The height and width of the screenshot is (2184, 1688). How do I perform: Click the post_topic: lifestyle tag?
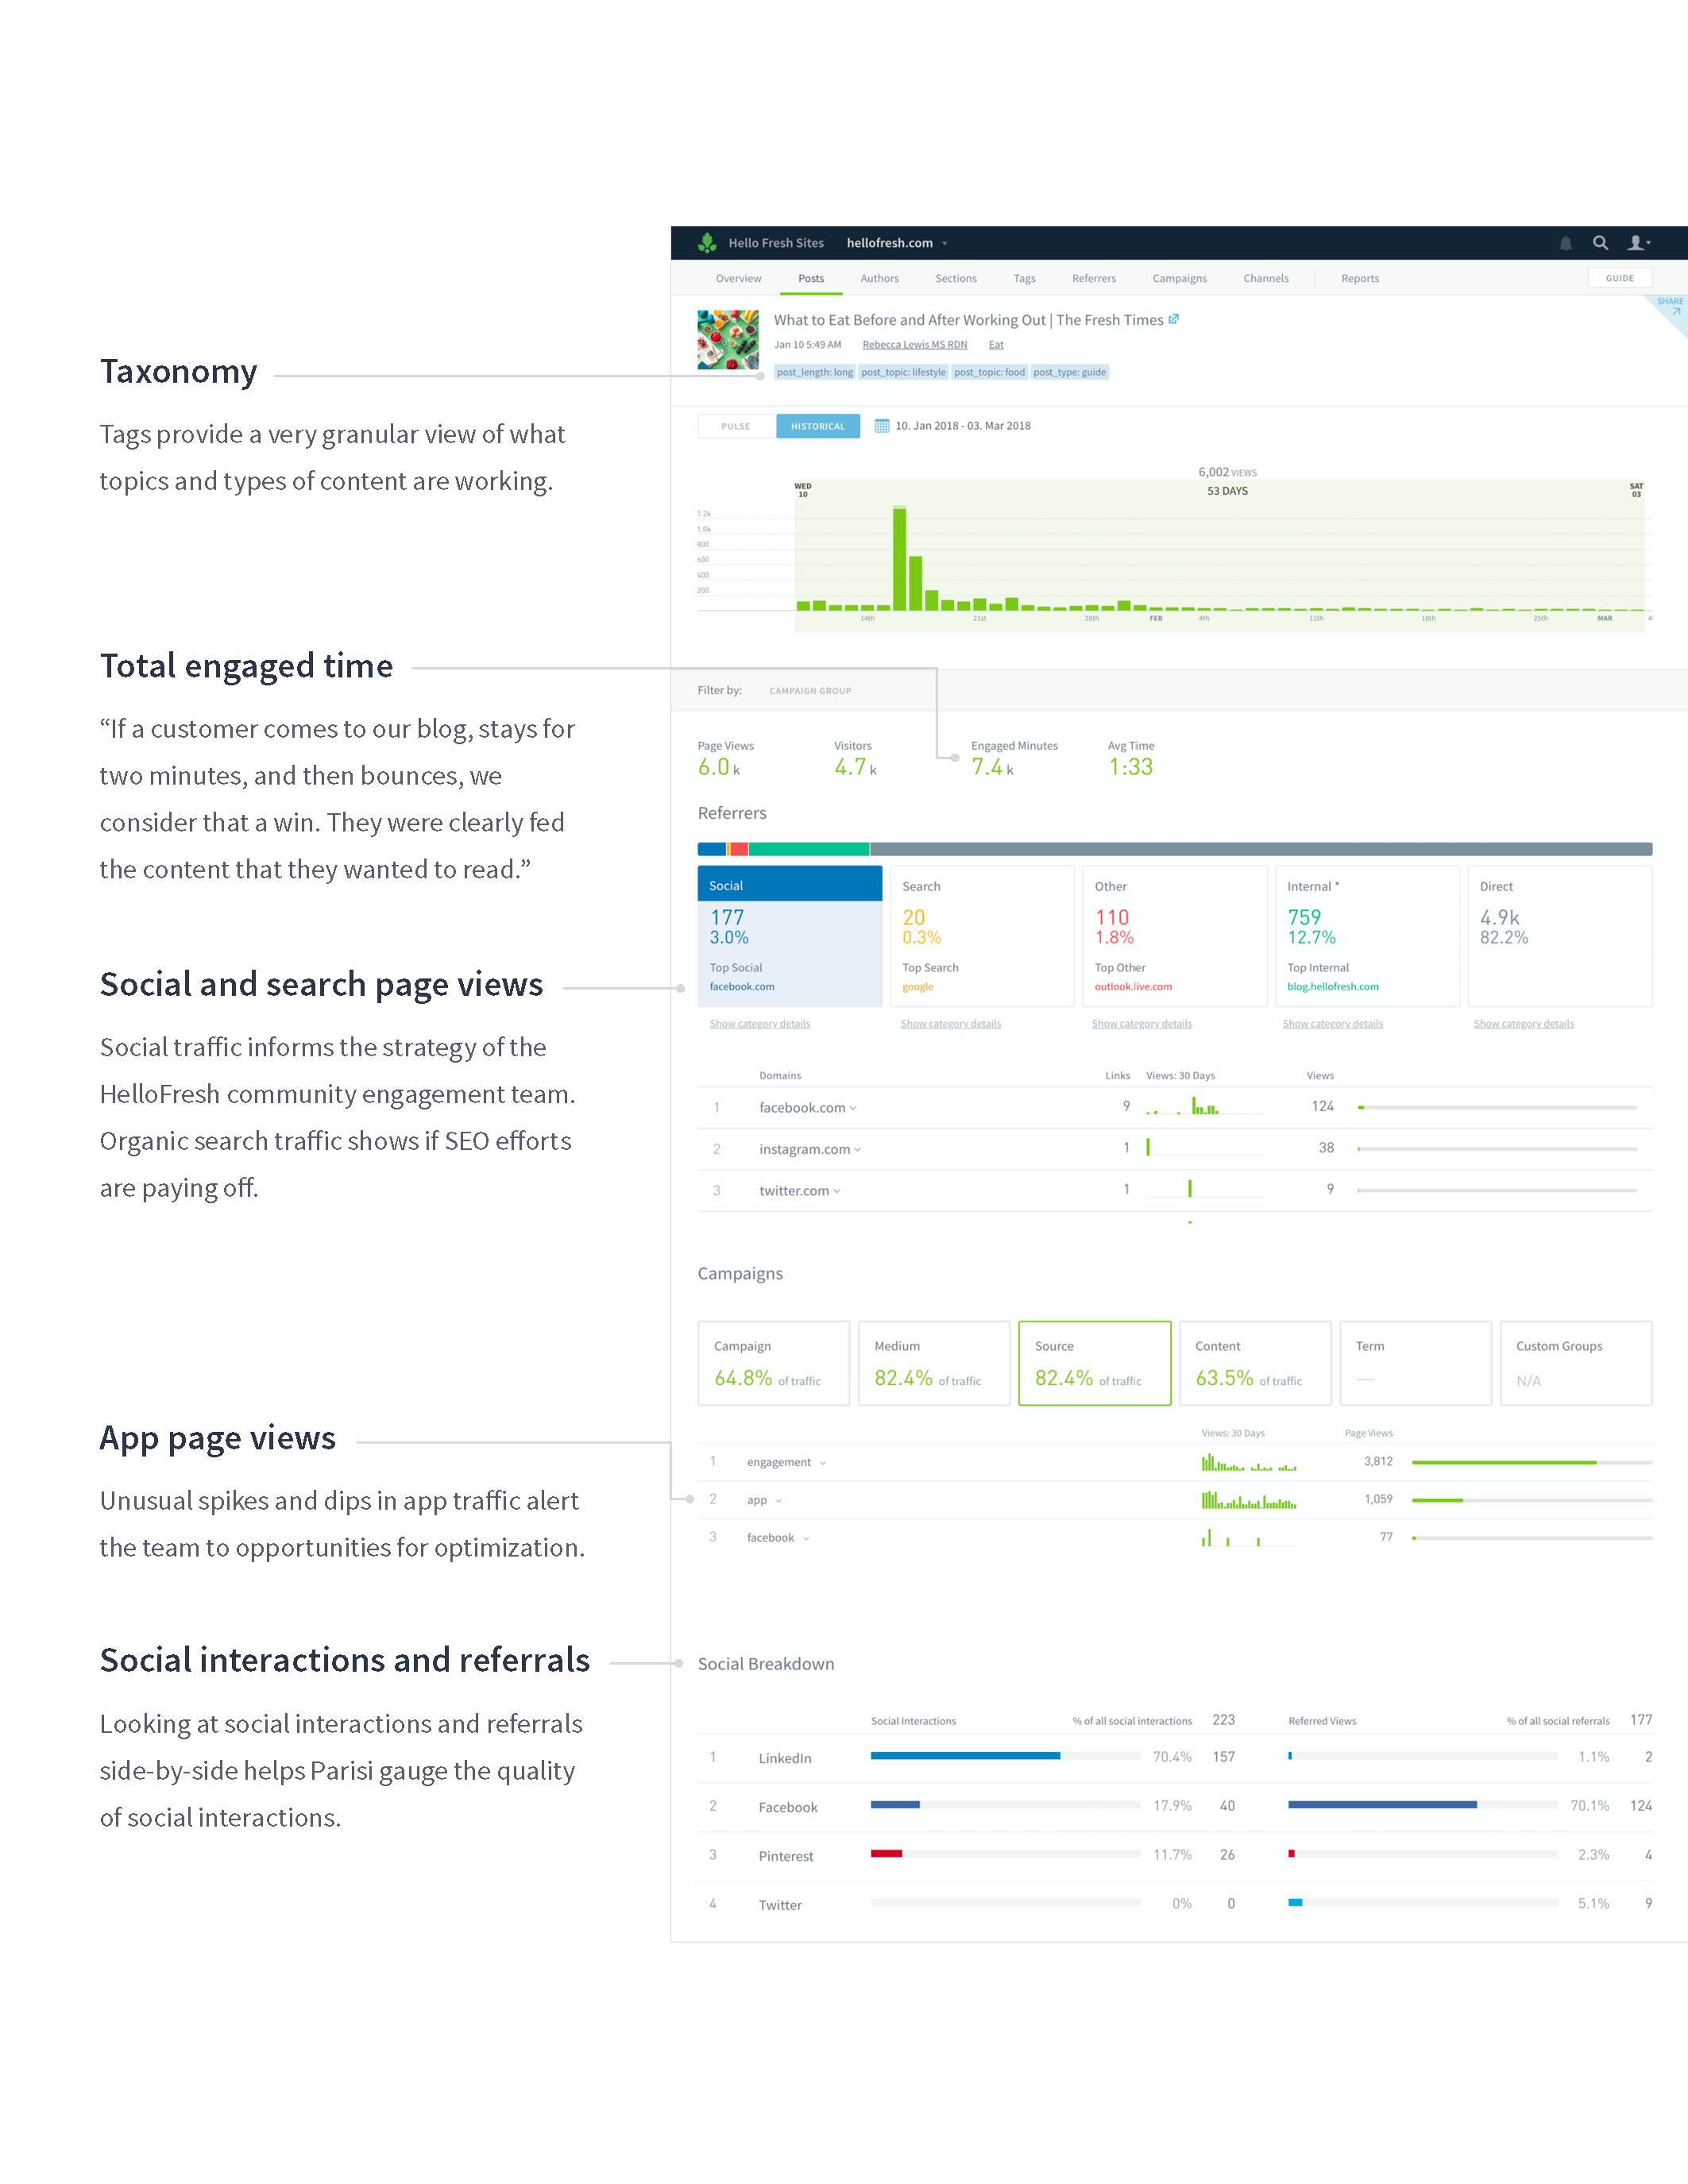coord(903,372)
